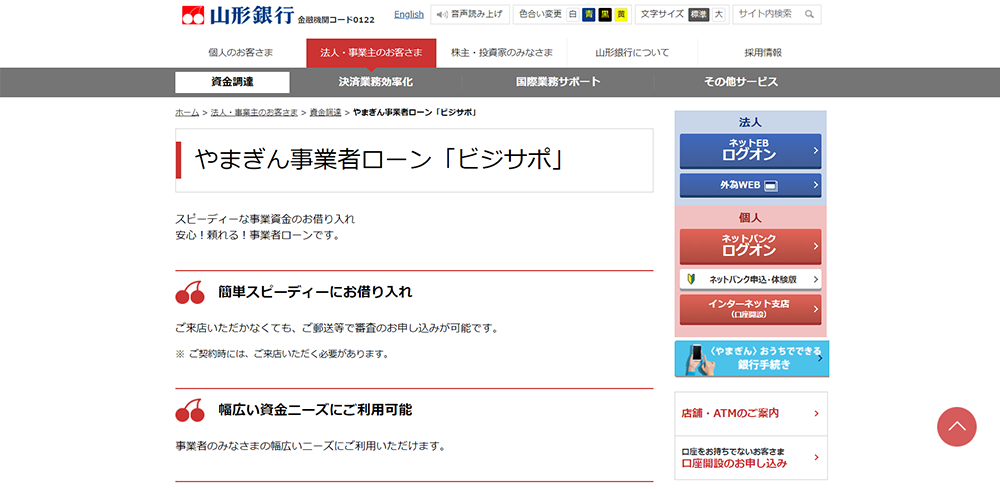Image resolution: width=1000 pixels, height=490 pixels.
Task: Click the speaker icon for 音声読み上げ
Action: coord(441,14)
